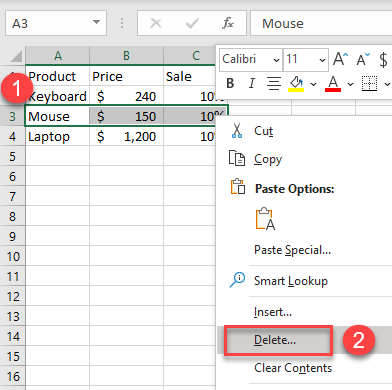The image size is (392, 390).
Task: Select row 8 header
Action: tap(12, 216)
